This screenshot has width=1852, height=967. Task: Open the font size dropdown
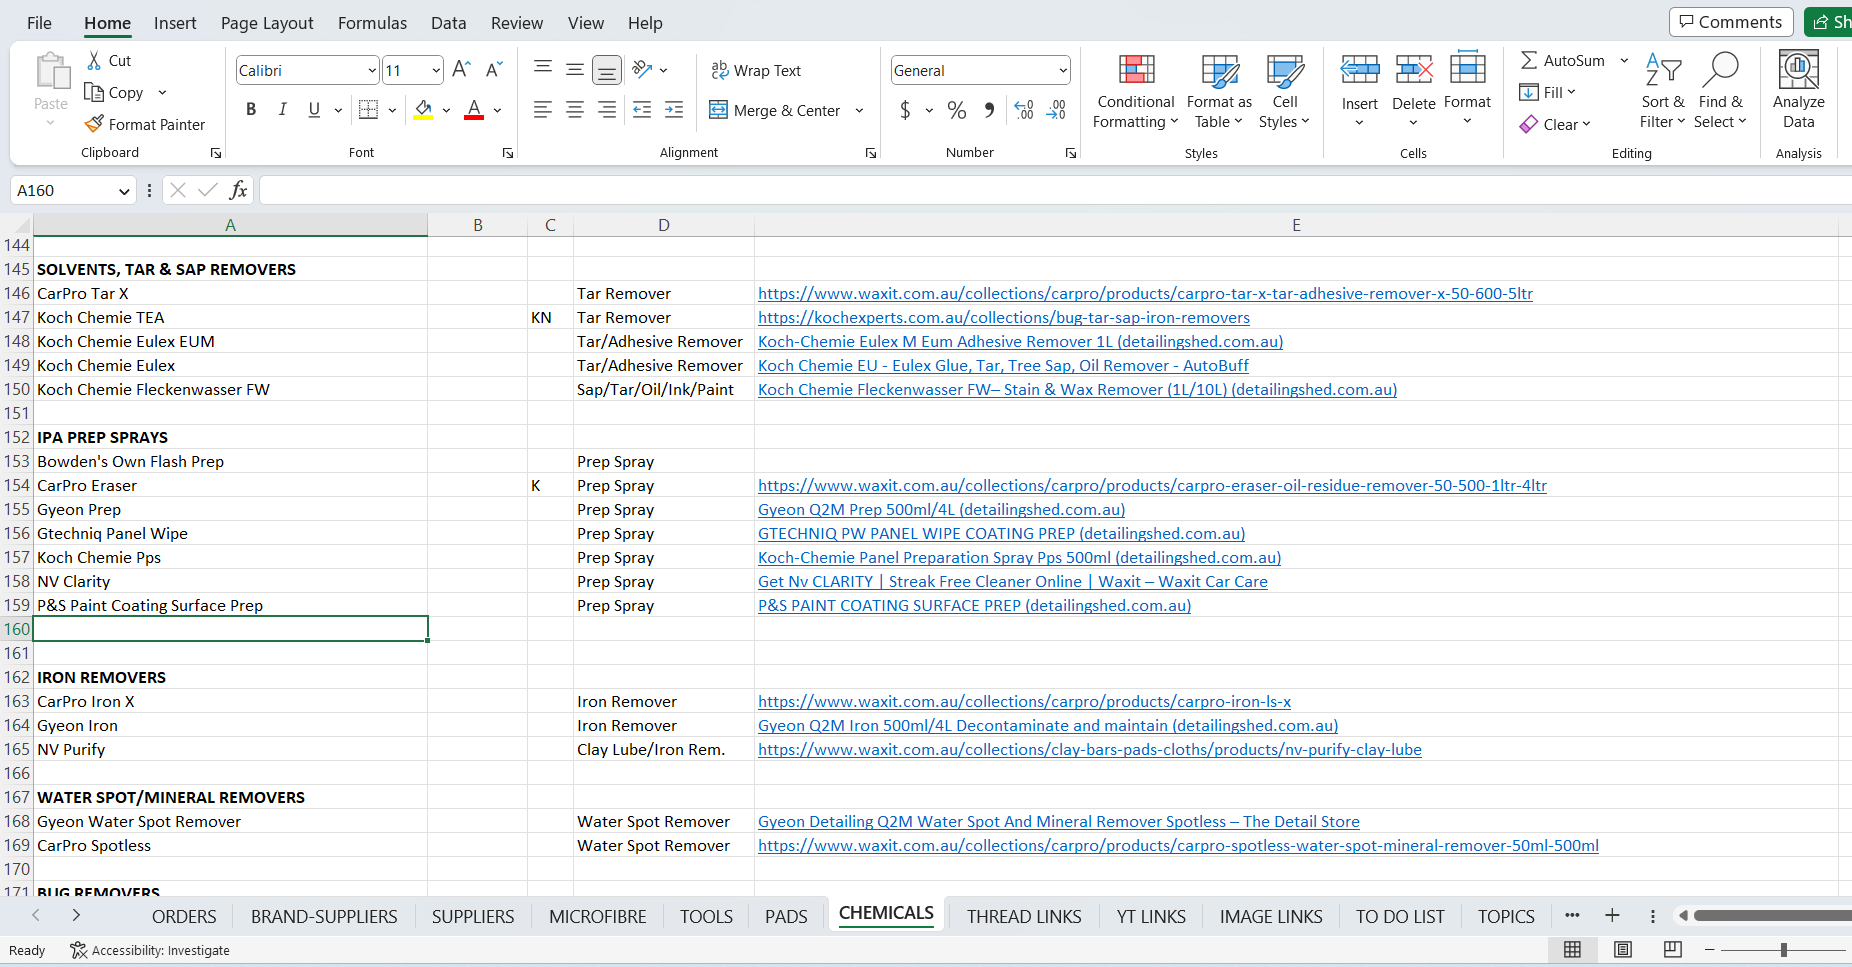click(436, 70)
